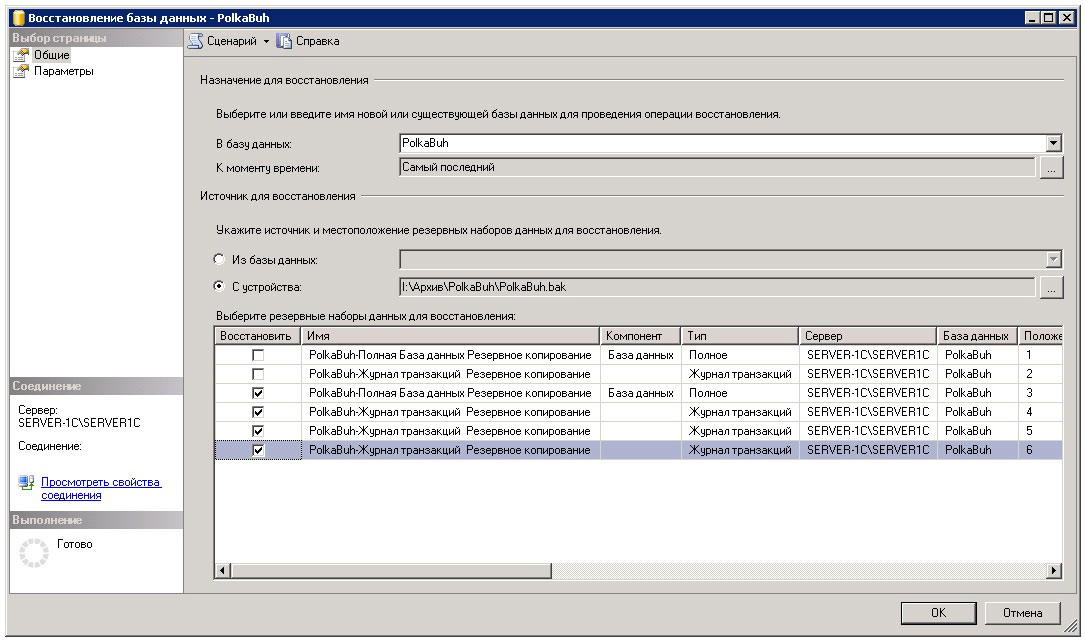Click the Сценарий script icon in toolbar
This screenshot has height=642, width=1085.
click(196, 41)
